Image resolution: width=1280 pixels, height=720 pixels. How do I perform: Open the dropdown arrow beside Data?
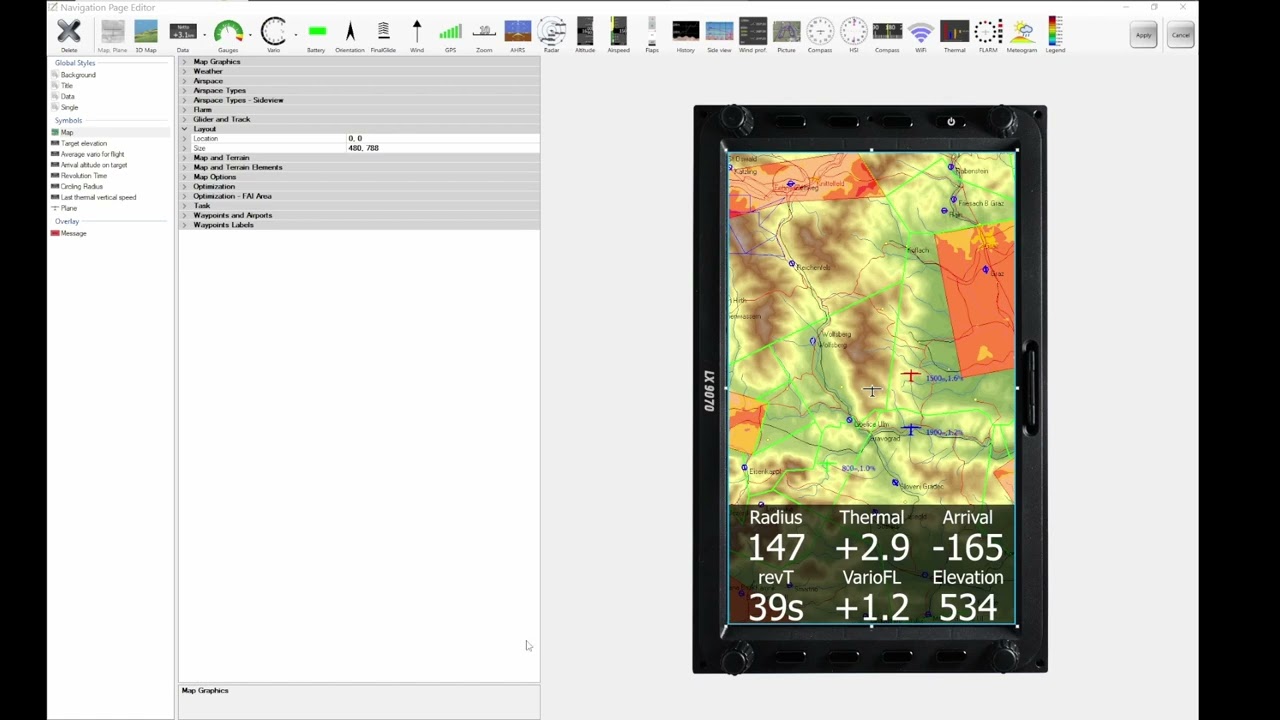tap(204, 35)
